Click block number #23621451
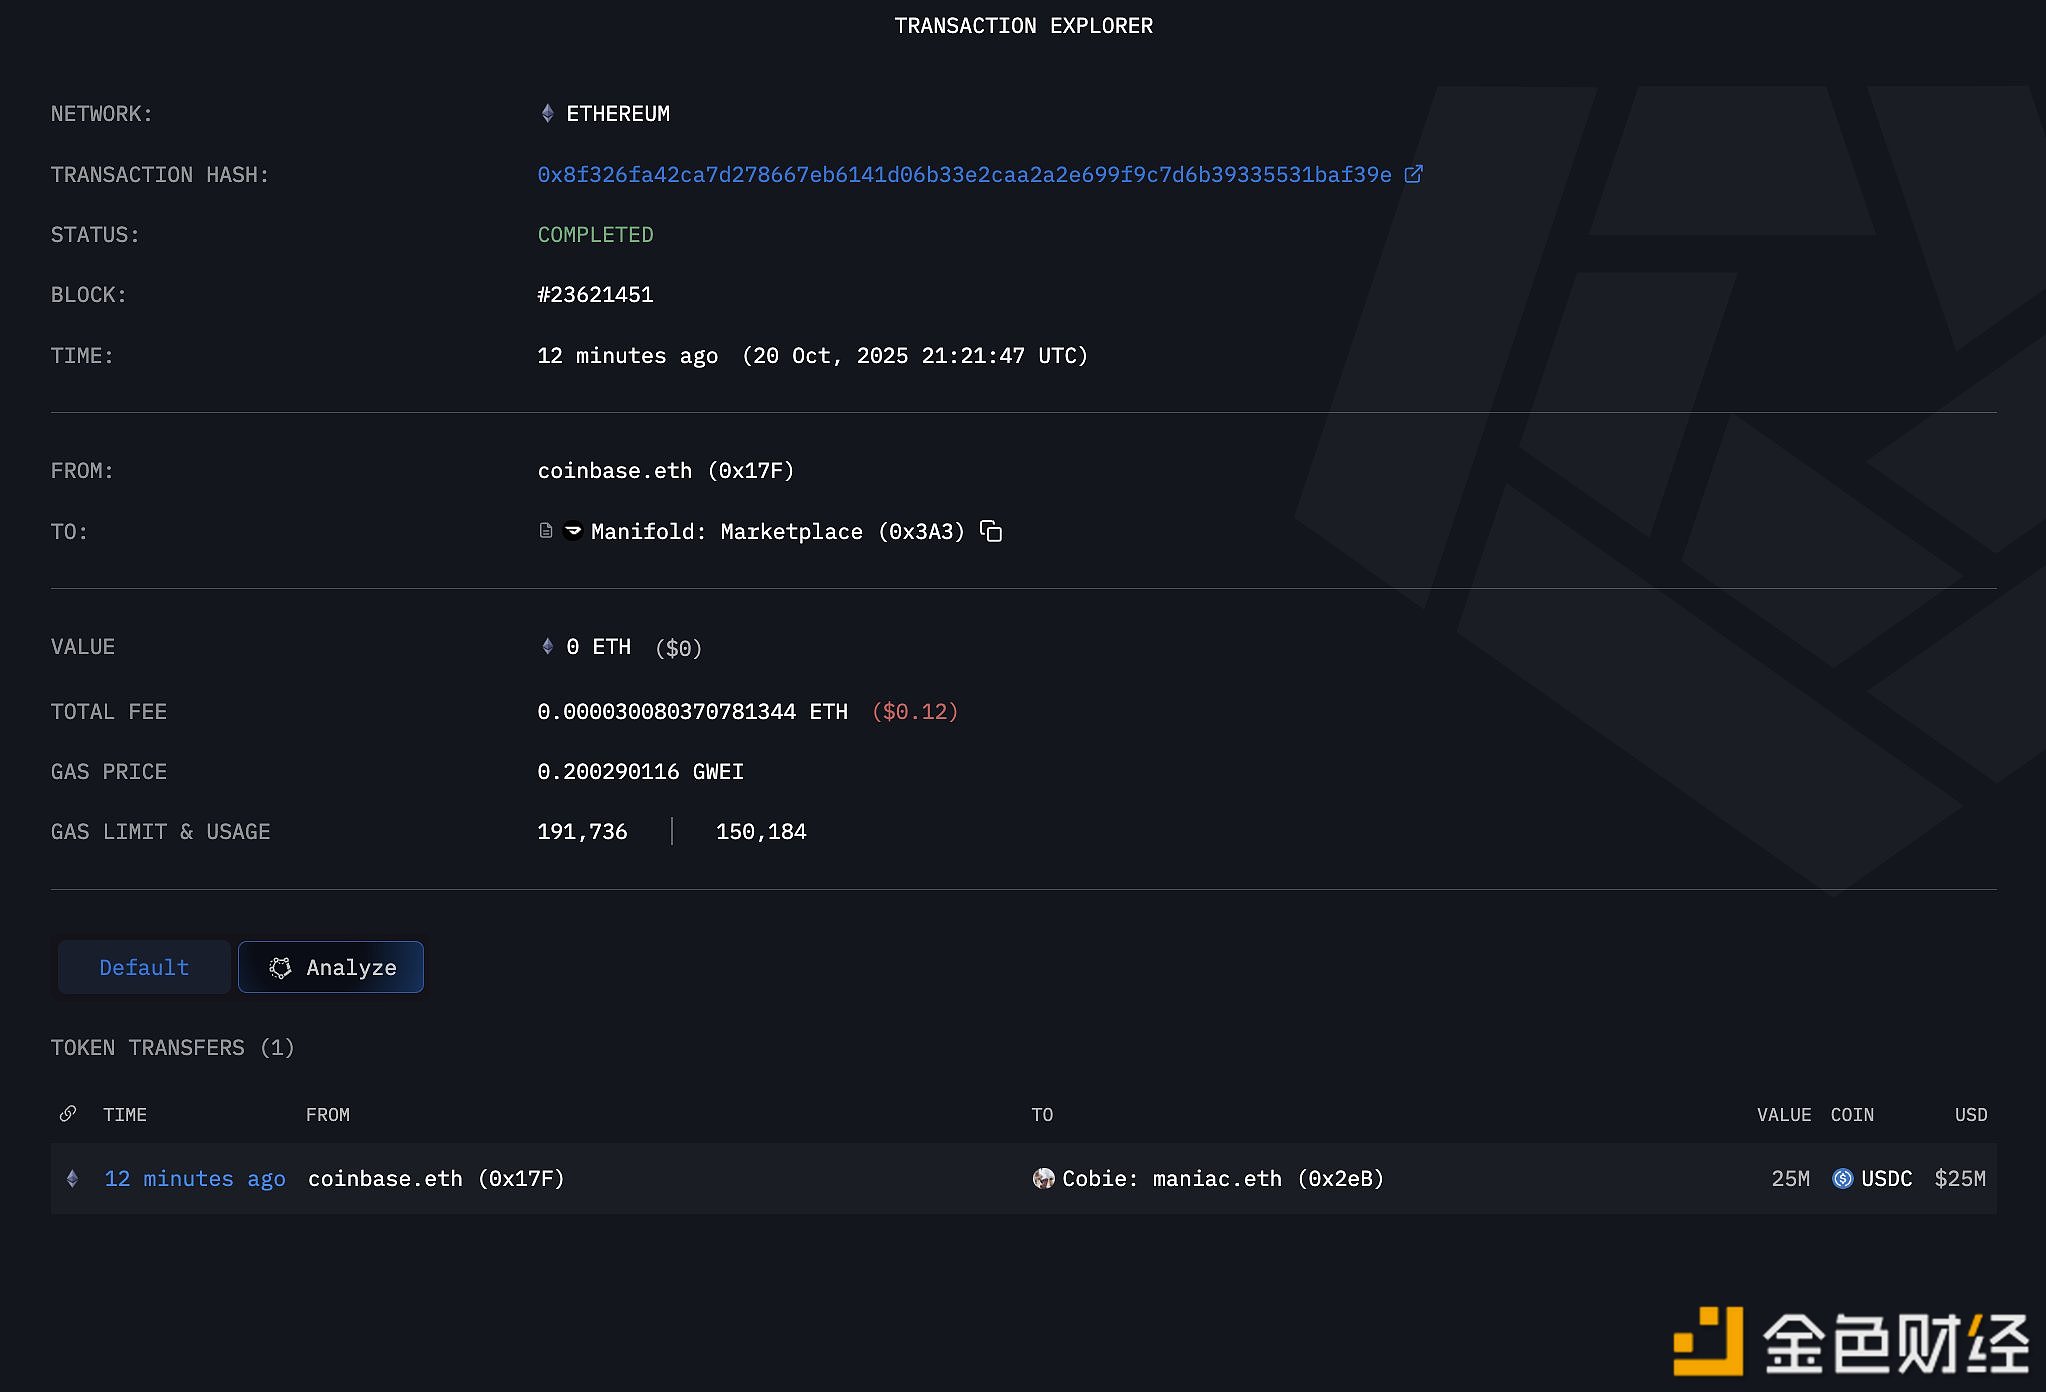The image size is (2046, 1392). click(595, 295)
